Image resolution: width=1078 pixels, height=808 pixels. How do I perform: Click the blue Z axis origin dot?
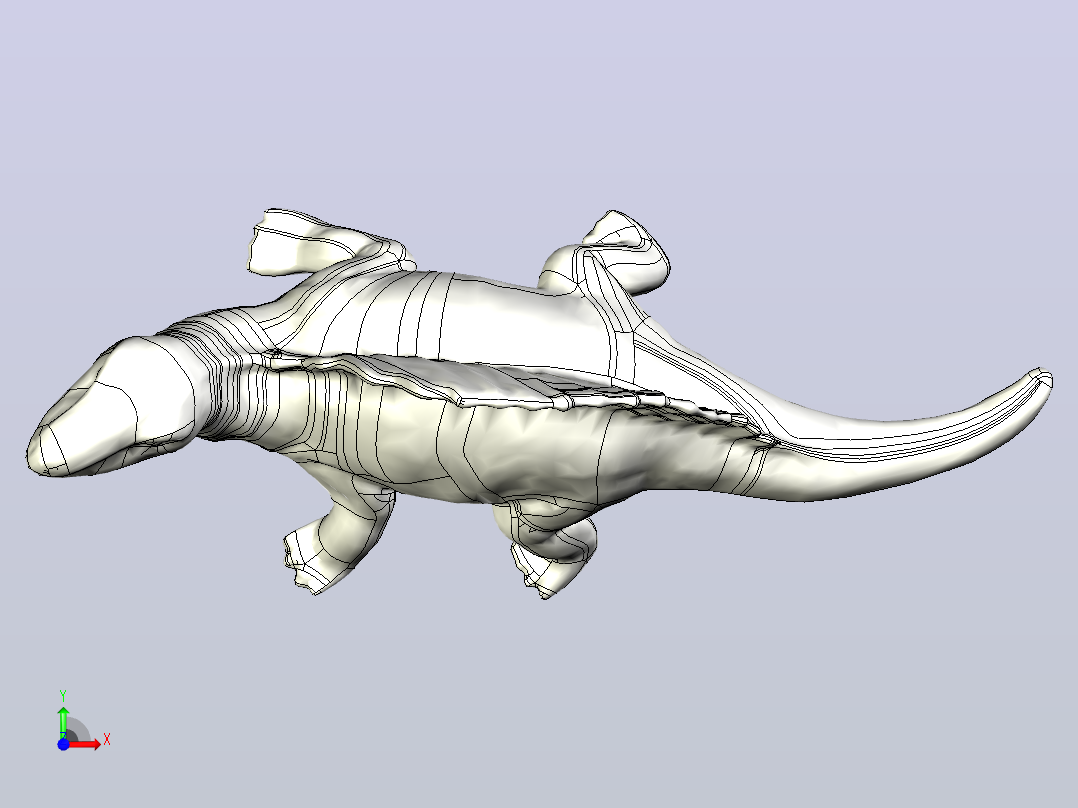tap(63, 744)
